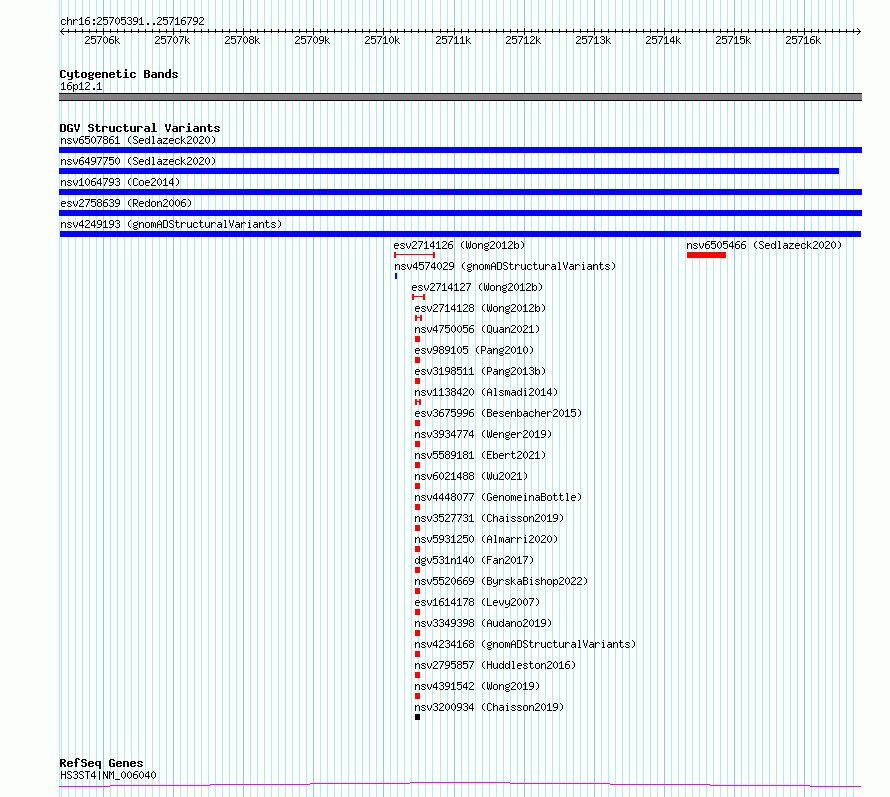The width and height of the screenshot is (890, 797).
Task: Click the nsv5589181 (Ebert2021) label
Action: (480, 455)
